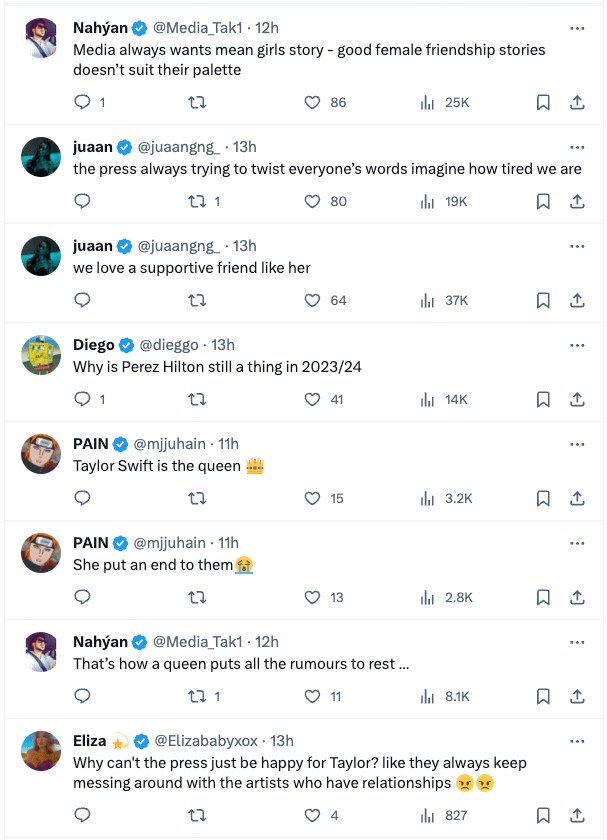607x840 pixels.
Task: Like juaan's tweet about the press twisting words
Action: (x=312, y=201)
